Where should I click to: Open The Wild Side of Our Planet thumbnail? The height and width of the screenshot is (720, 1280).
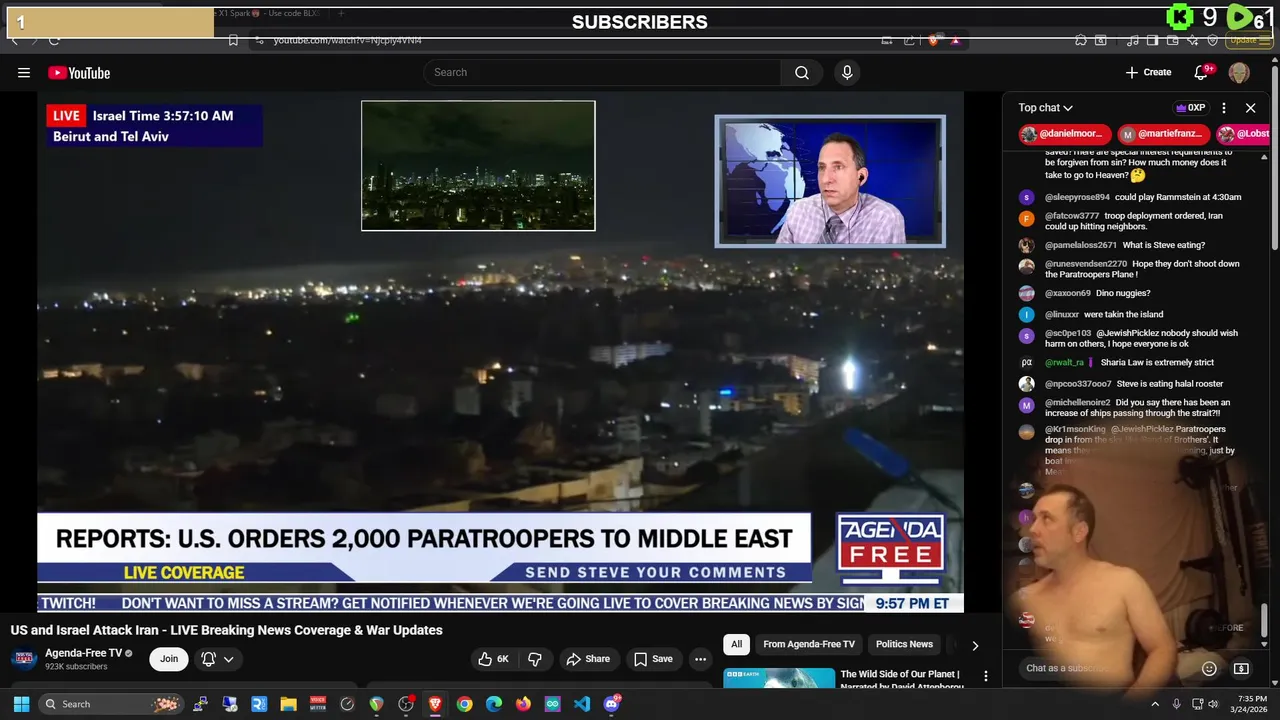pos(779,678)
